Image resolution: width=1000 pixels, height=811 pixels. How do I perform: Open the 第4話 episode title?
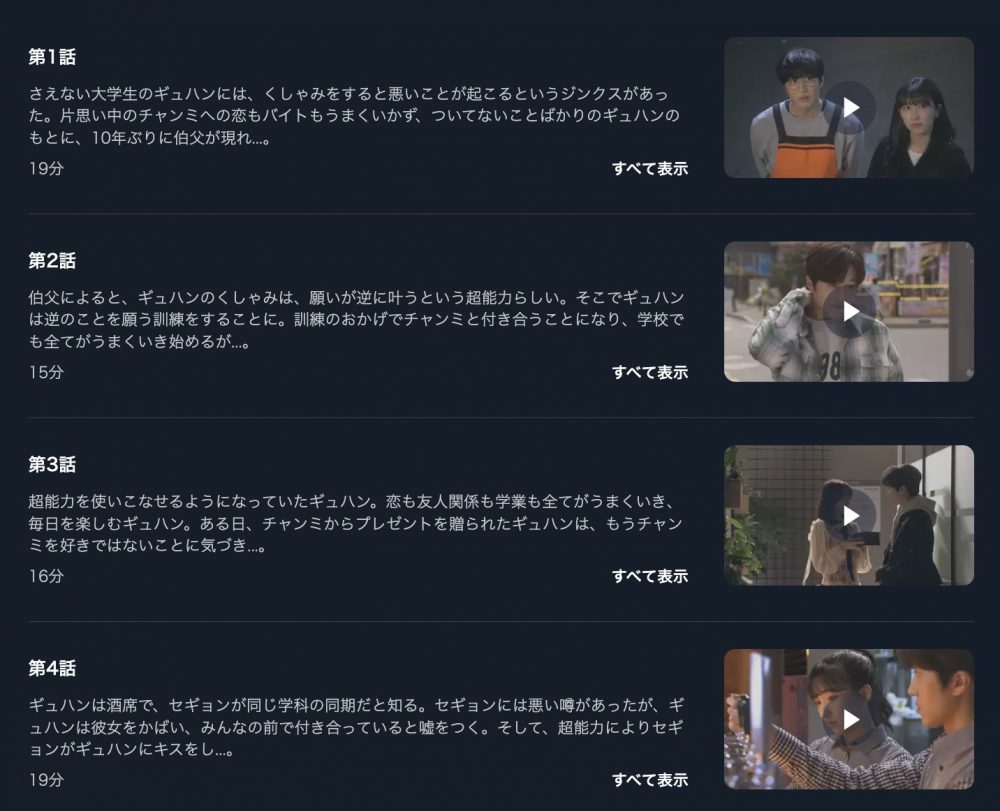pyautogui.click(x=52, y=668)
